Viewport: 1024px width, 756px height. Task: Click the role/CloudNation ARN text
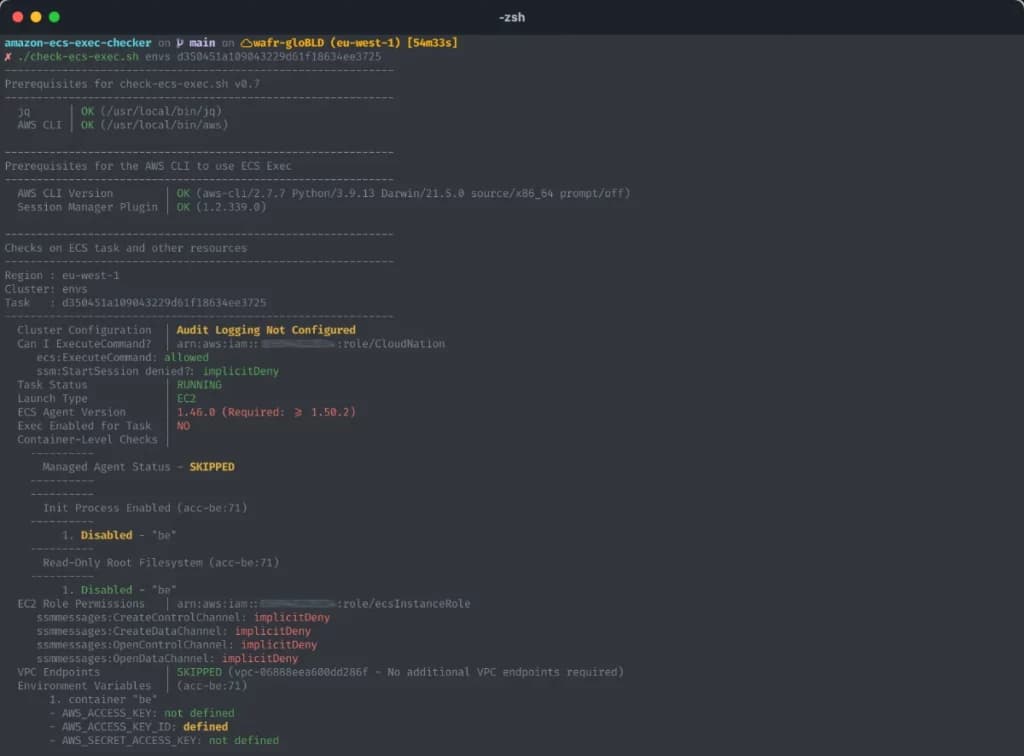click(392, 344)
